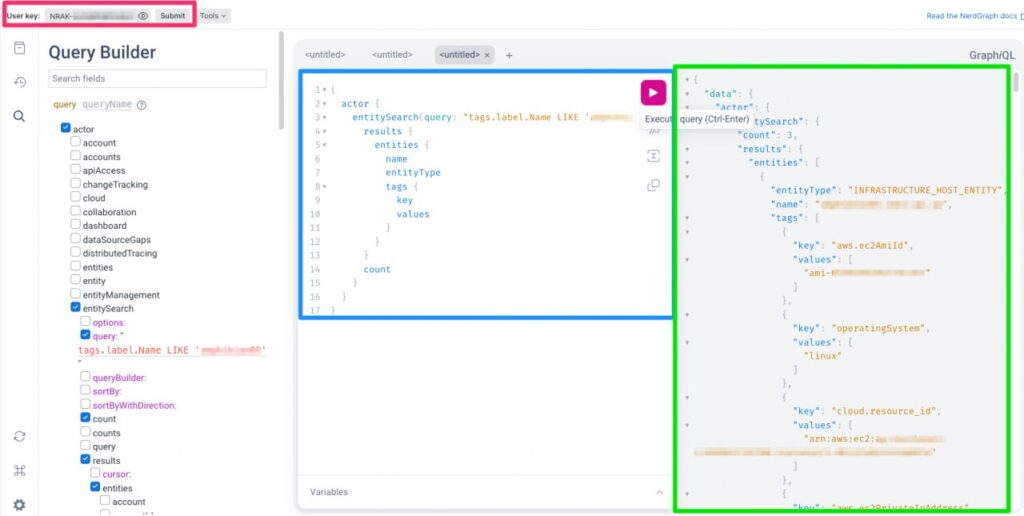Open the keyboard shortcuts icon
The height and width of the screenshot is (516, 1024).
tap(19, 471)
